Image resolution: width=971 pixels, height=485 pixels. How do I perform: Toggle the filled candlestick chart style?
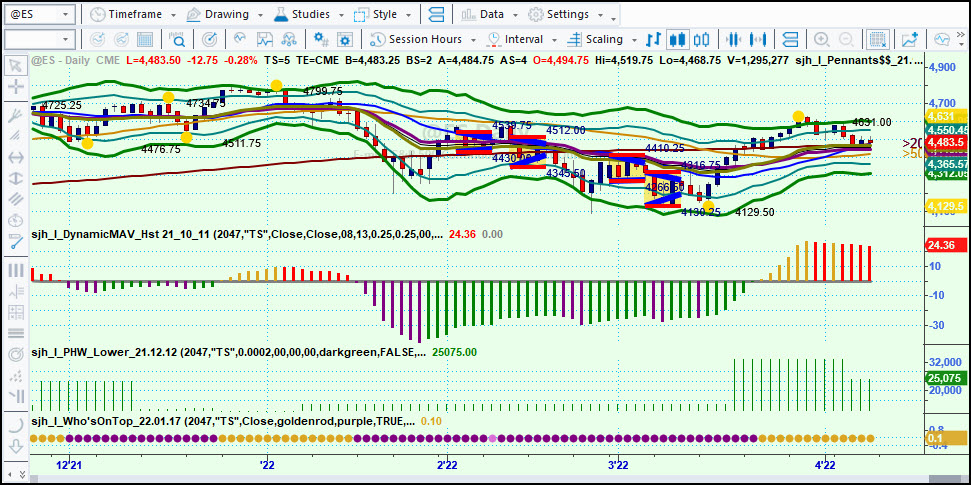[677, 40]
